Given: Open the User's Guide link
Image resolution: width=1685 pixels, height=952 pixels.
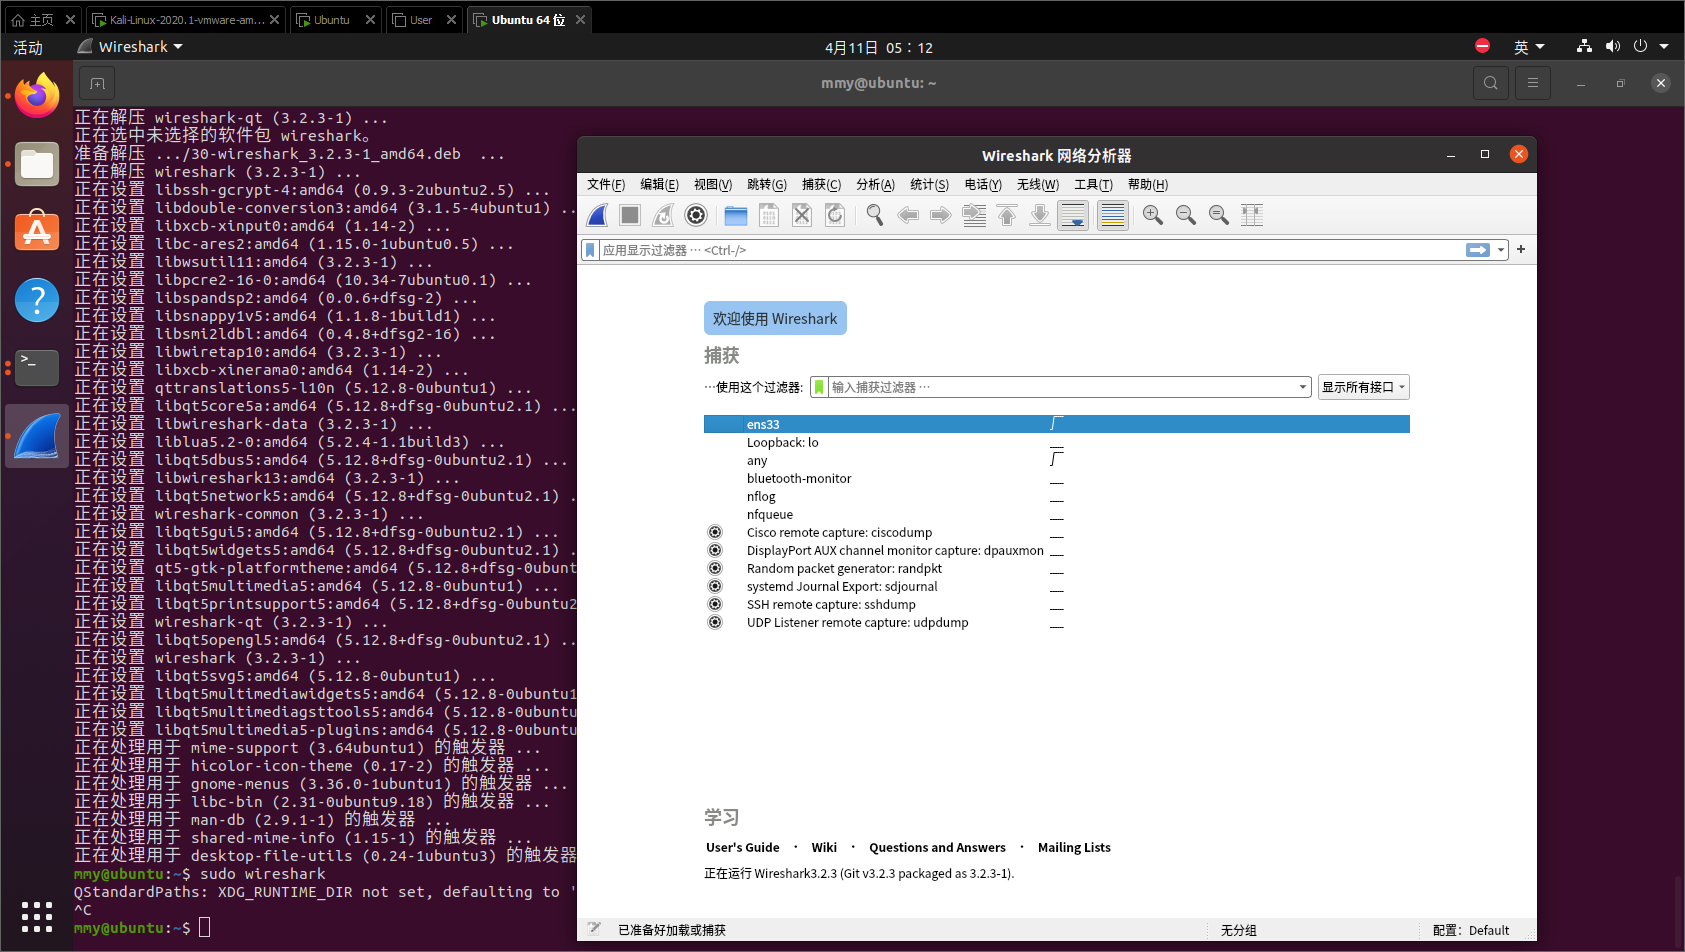Looking at the screenshot, I should 743,847.
